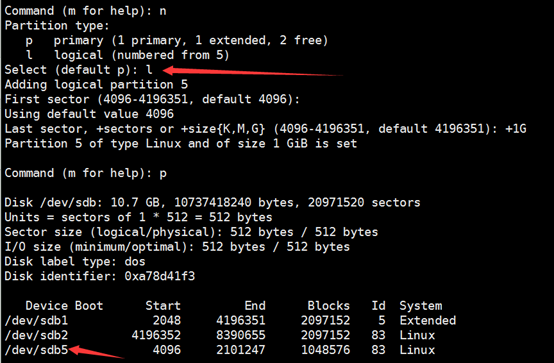This screenshot has width=554, height=363.
Task: Click the 'Id' column header
Action: point(378,306)
